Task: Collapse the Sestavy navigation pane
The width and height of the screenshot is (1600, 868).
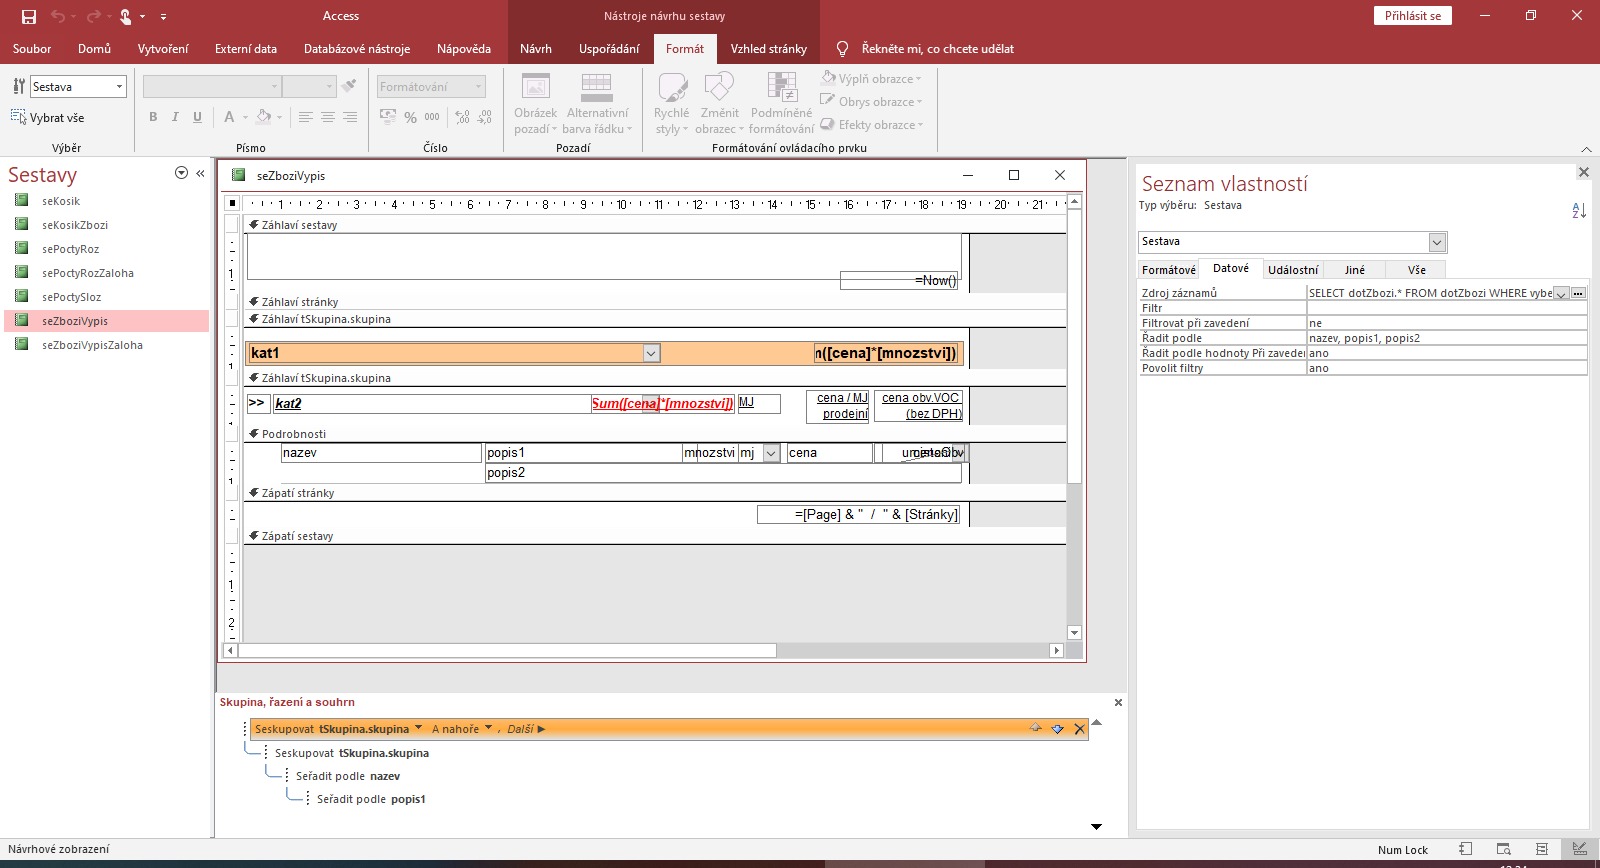Action: pyautogui.click(x=200, y=173)
